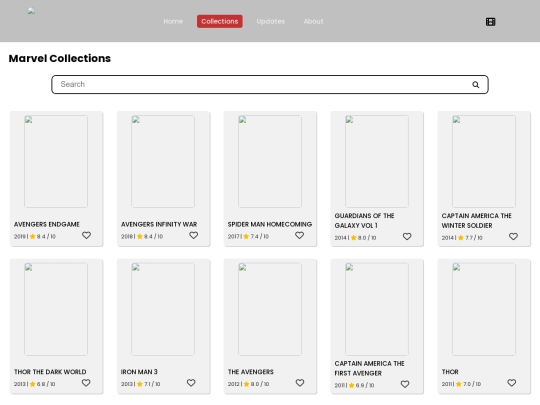Click the AVENGERS ENDGAME title
The height and width of the screenshot is (405, 540).
pyautogui.click(x=47, y=225)
